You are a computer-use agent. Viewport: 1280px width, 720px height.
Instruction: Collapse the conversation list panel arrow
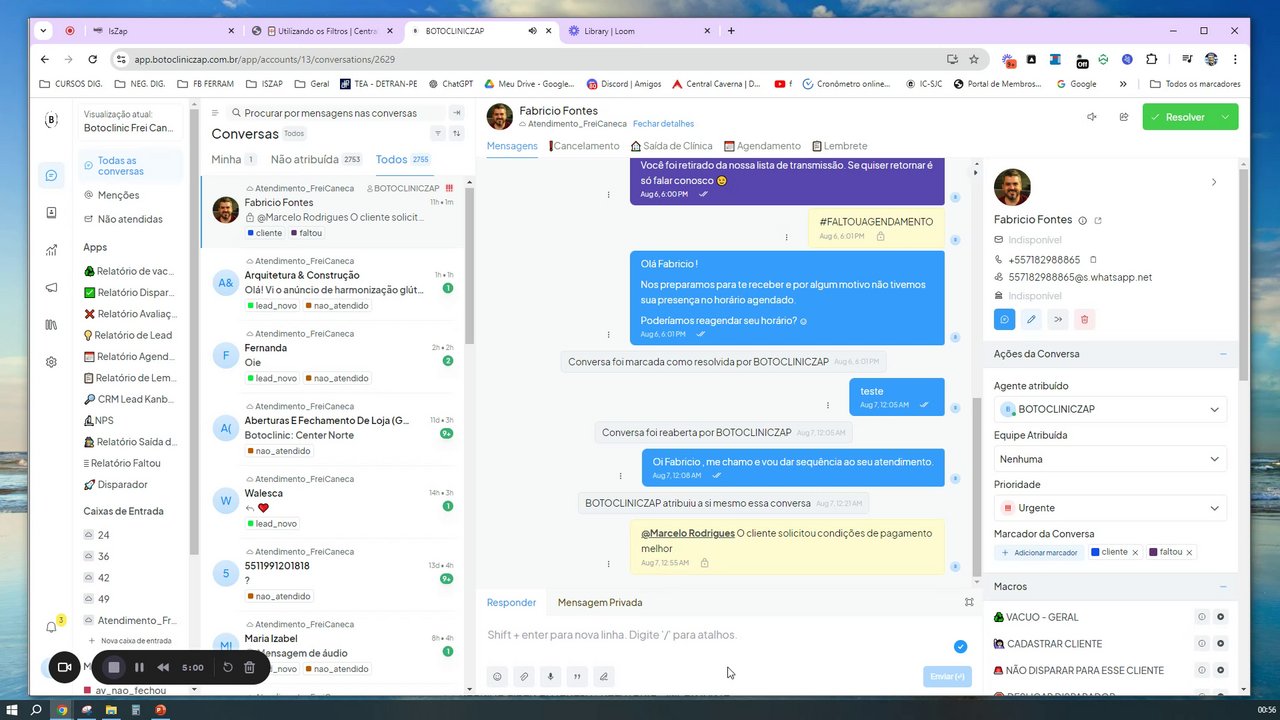point(457,113)
